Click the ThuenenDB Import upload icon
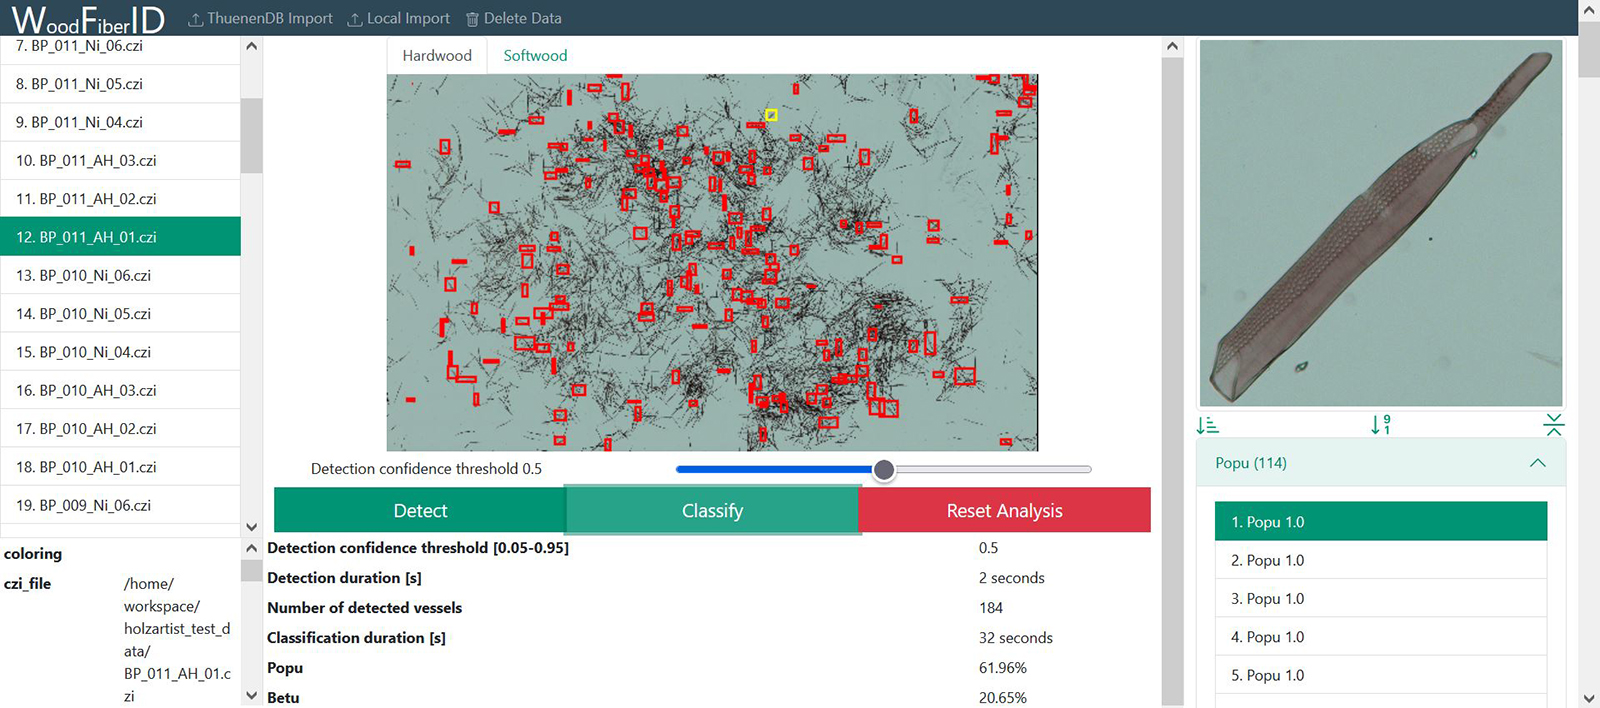The height and width of the screenshot is (708, 1600). tap(195, 19)
